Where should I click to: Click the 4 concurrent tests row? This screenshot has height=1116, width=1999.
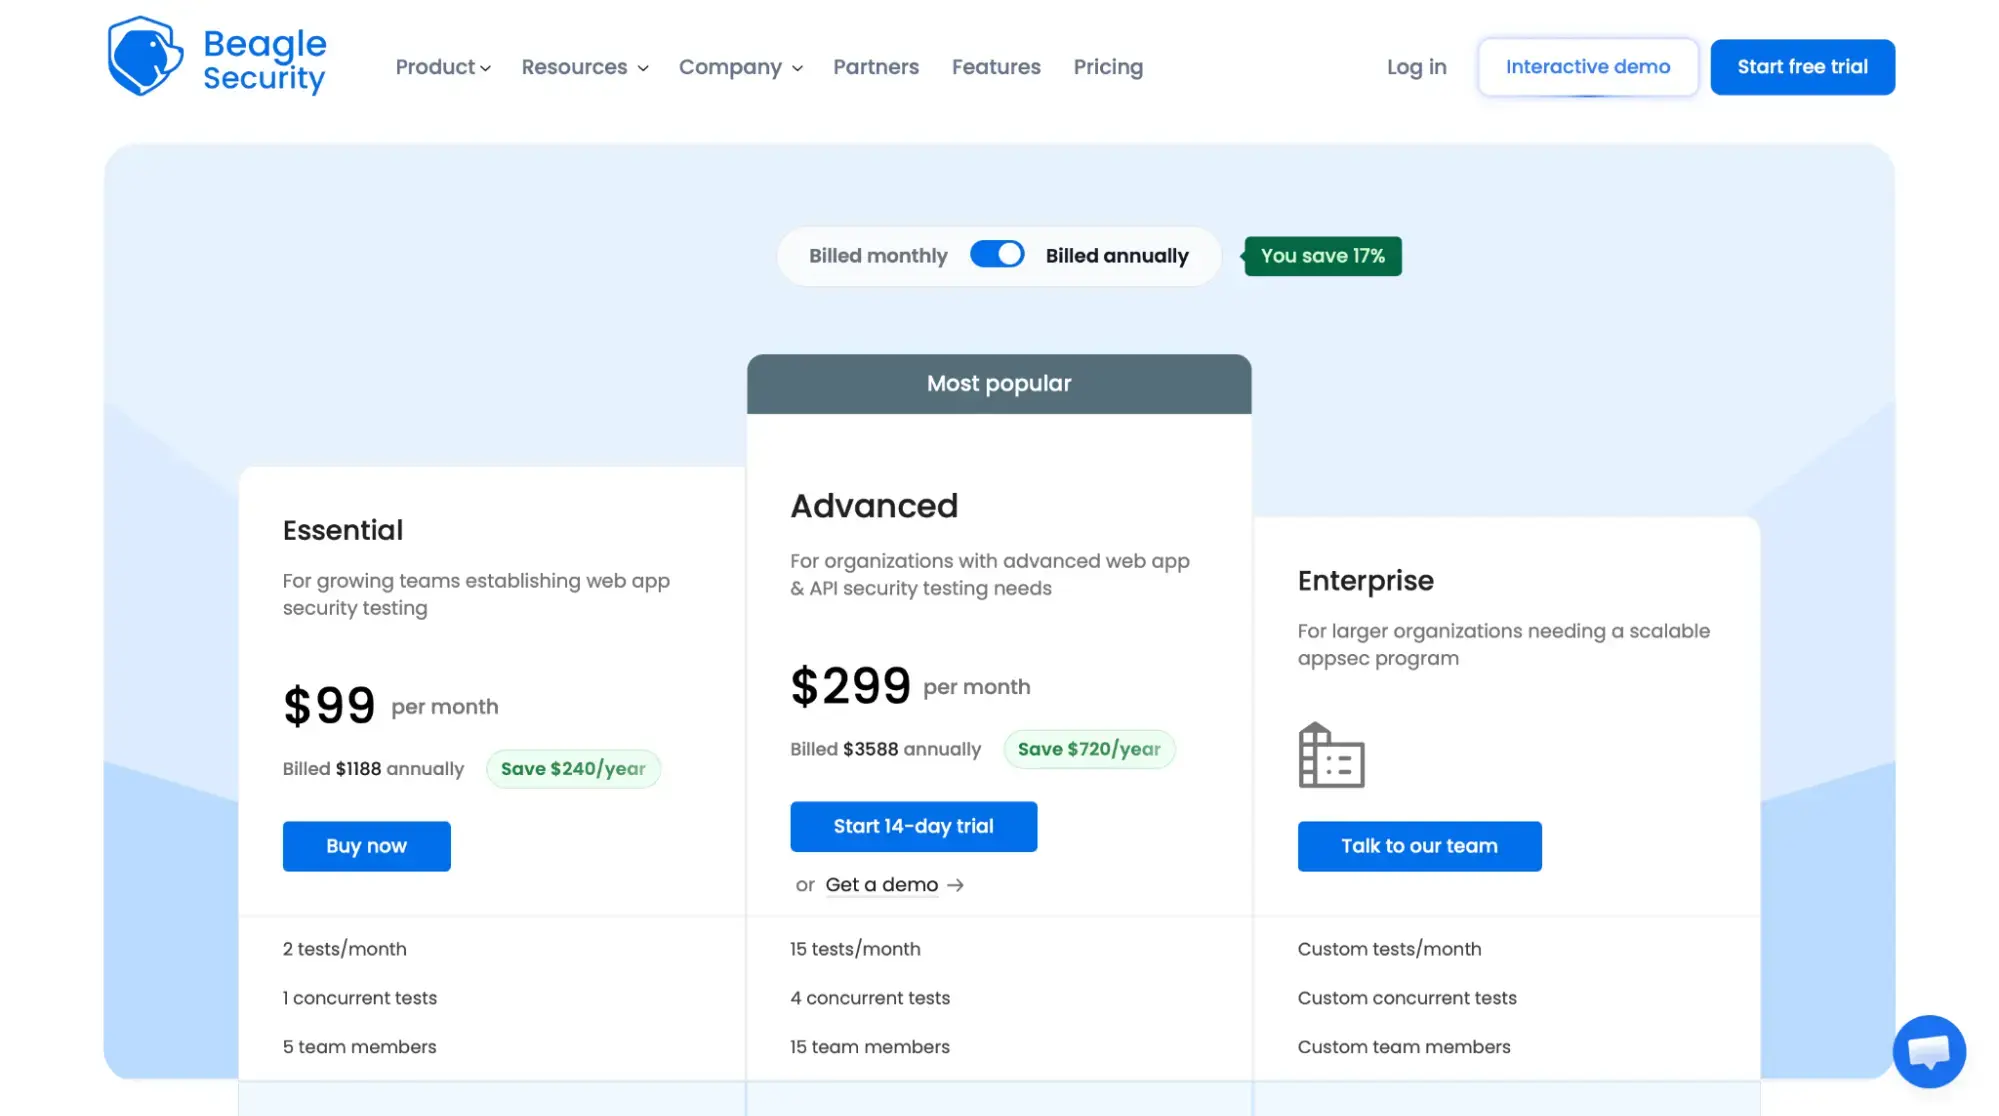point(870,998)
